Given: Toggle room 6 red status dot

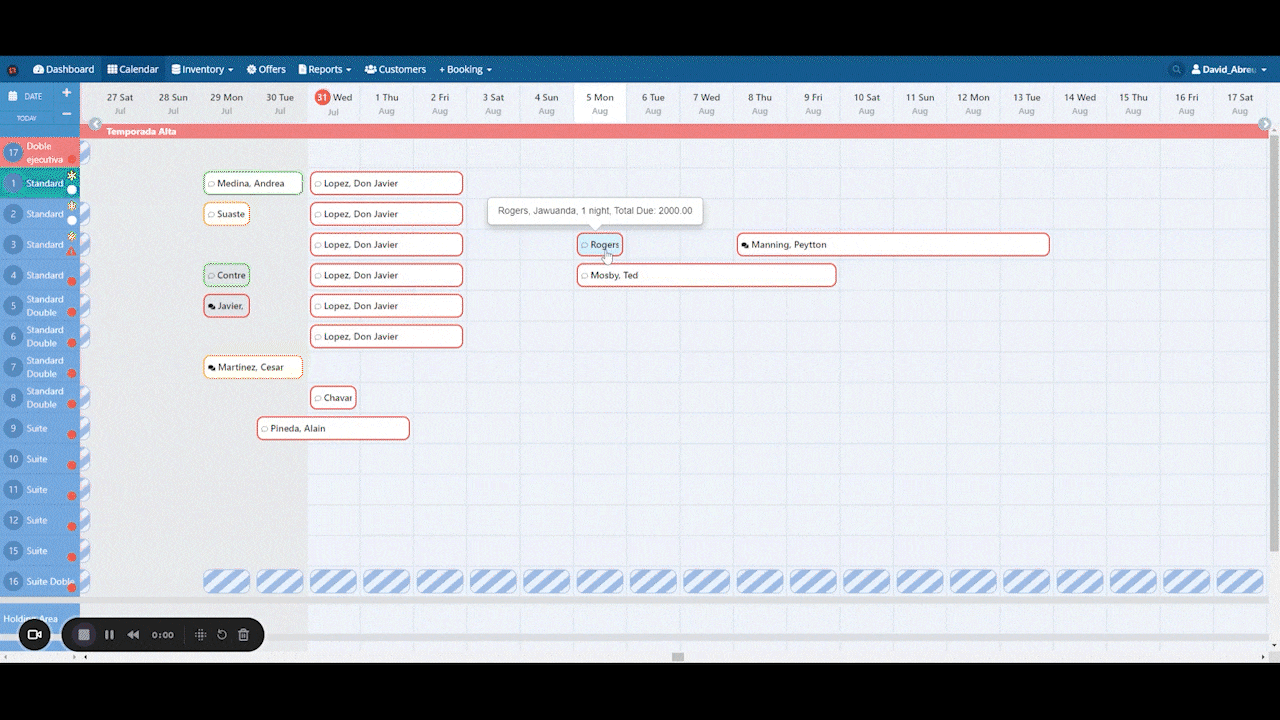Looking at the screenshot, I should click(x=72, y=343).
